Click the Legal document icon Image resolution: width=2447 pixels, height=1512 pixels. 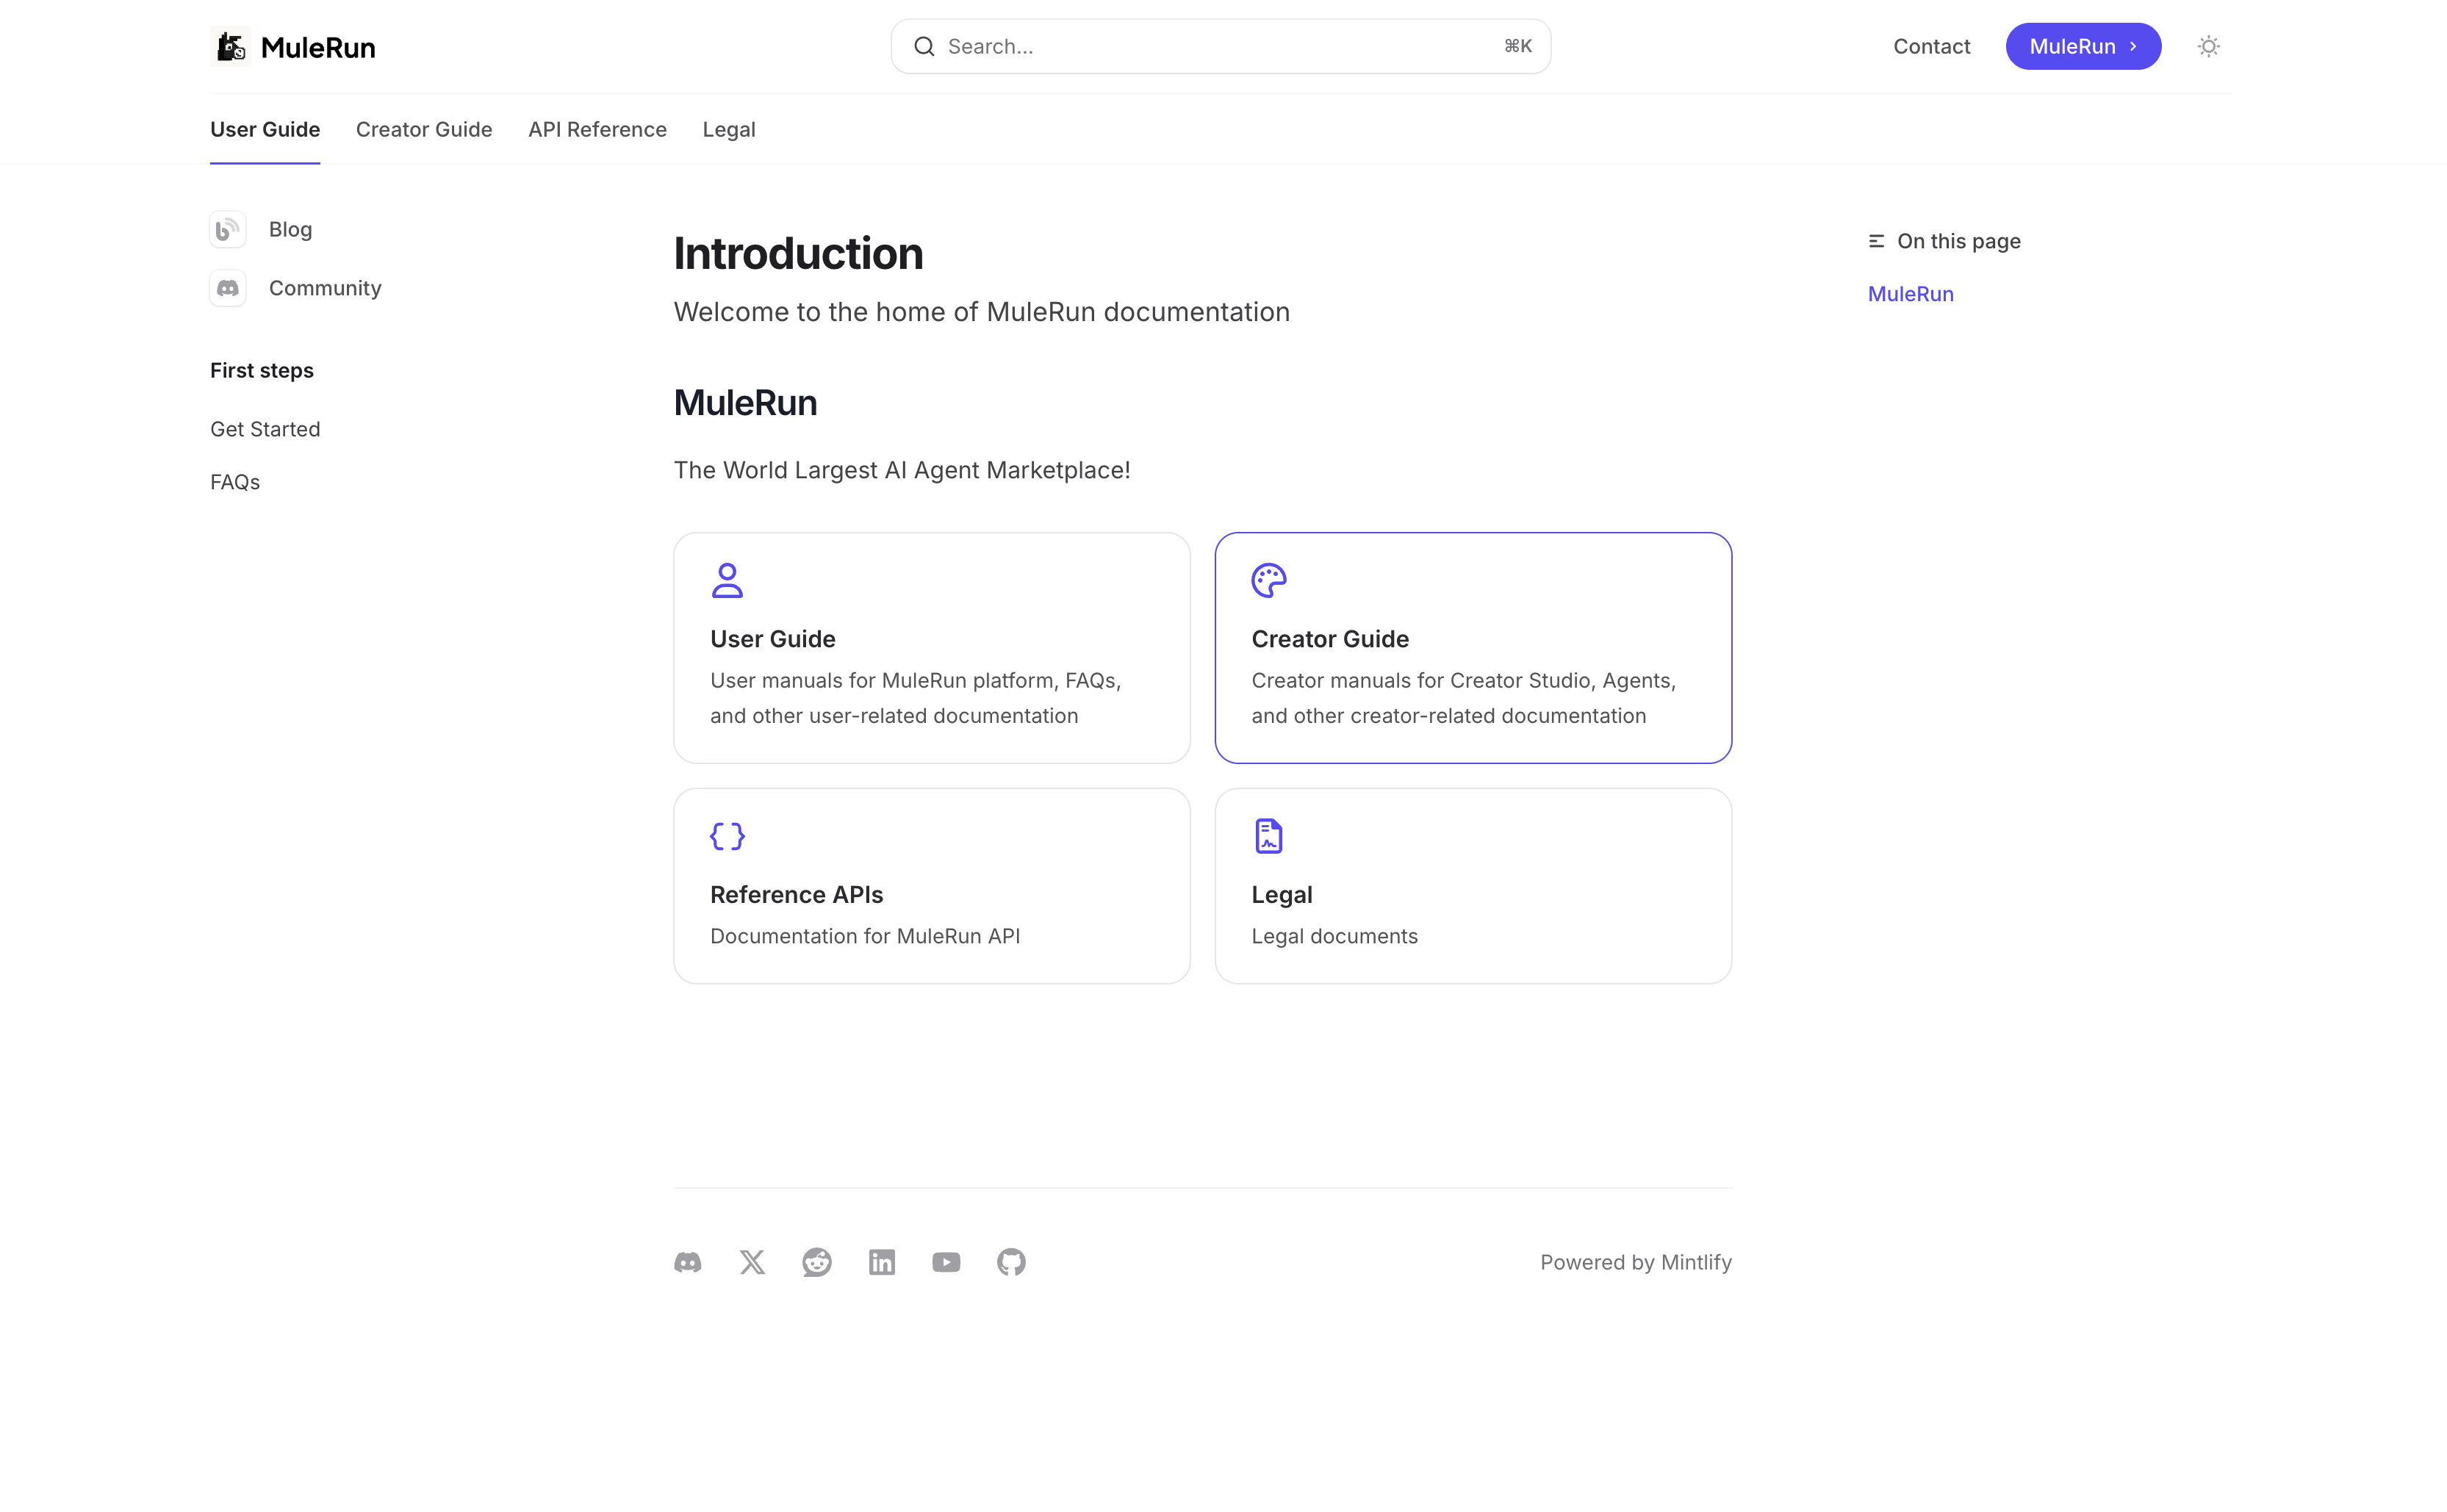pos(1268,836)
